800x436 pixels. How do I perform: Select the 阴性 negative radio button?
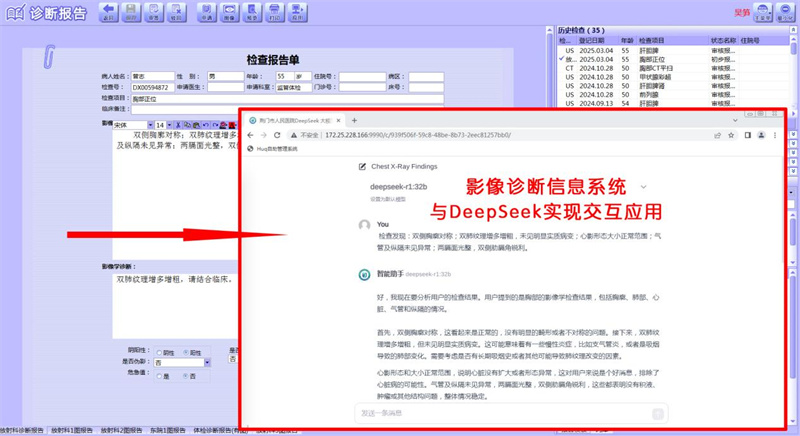pos(159,352)
